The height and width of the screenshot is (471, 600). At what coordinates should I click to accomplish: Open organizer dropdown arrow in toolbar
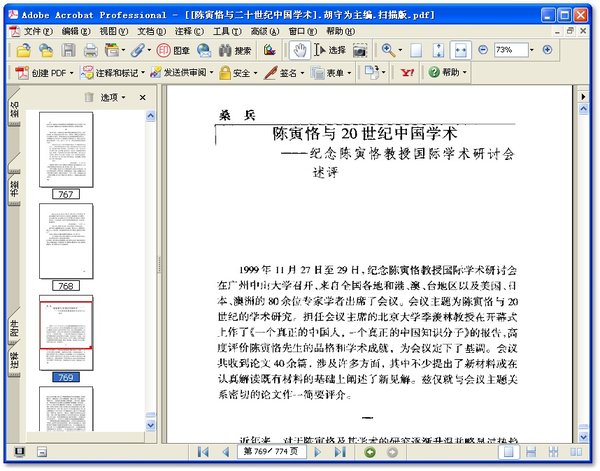point(123,50)
